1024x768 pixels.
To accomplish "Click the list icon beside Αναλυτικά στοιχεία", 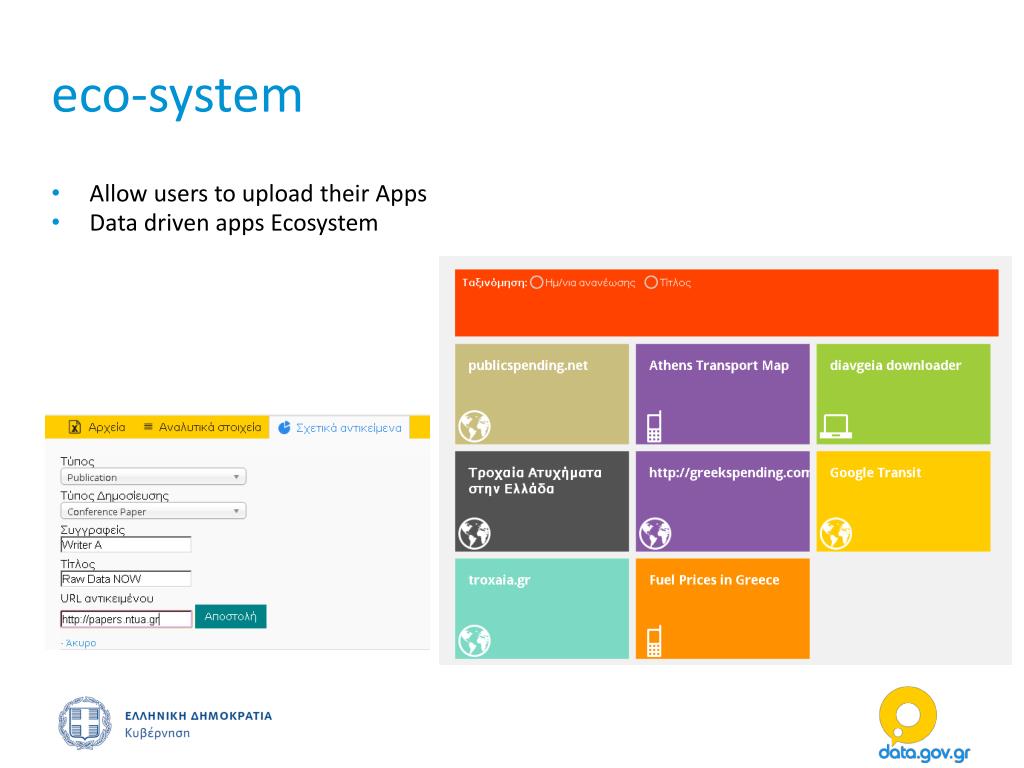I will pyautogui.click(x=148, y=426).
